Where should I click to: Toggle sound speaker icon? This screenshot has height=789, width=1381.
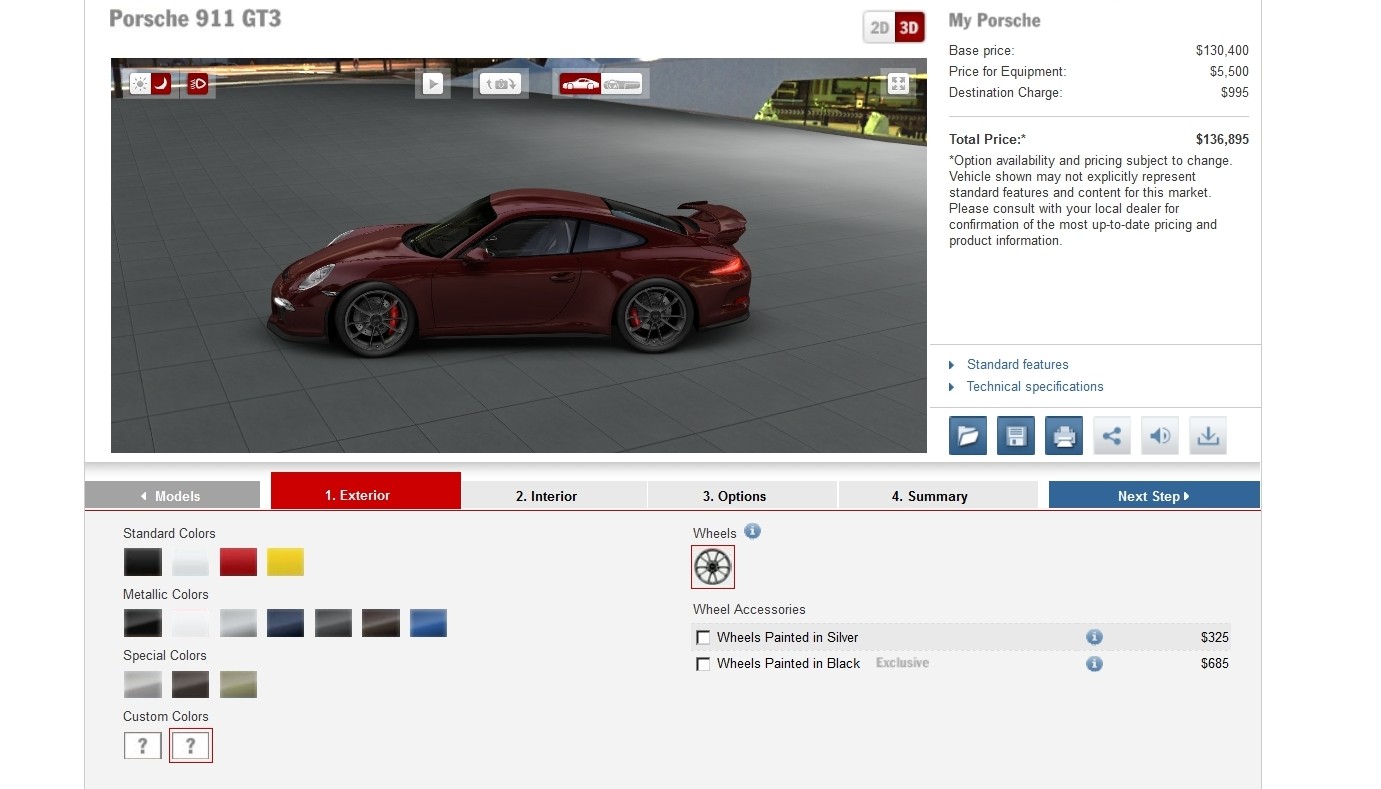[x=1160, y=436]
